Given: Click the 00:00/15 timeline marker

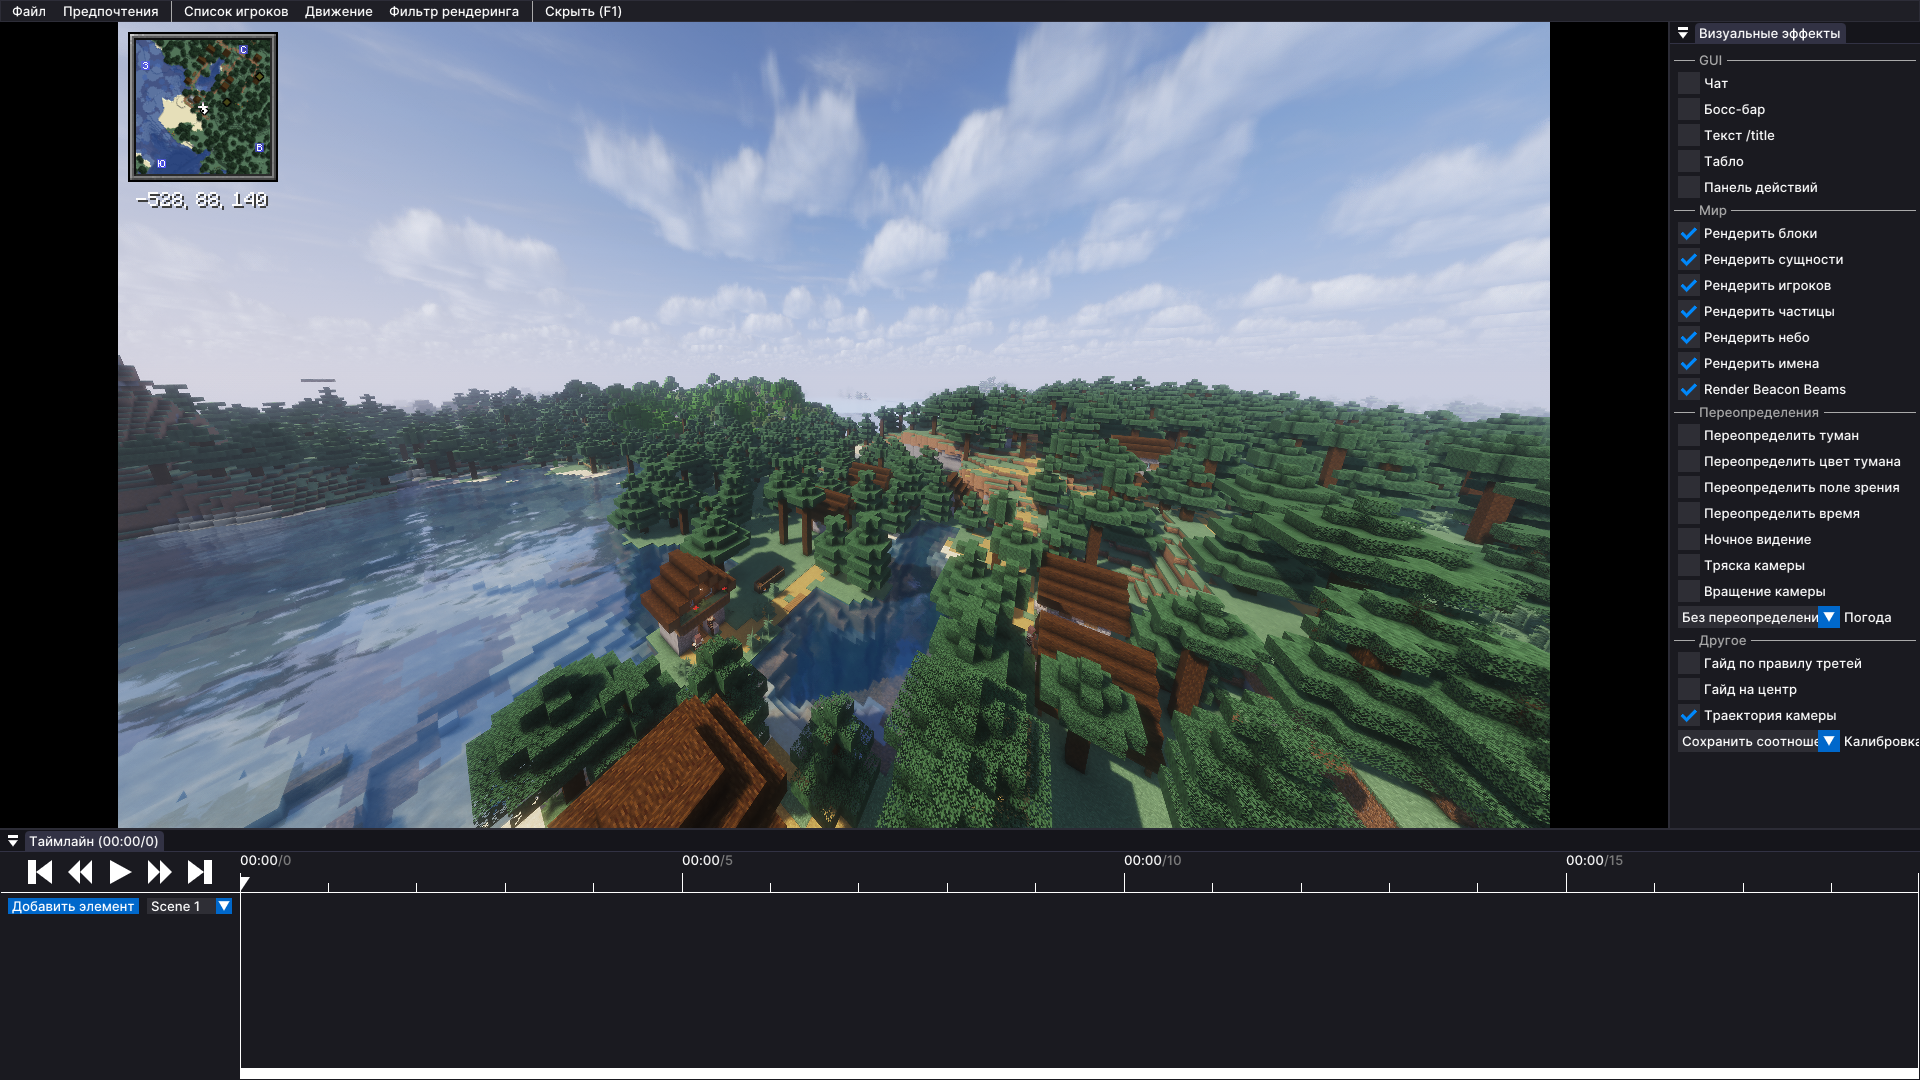Looking at the screenshot, I should [1594, 860].
